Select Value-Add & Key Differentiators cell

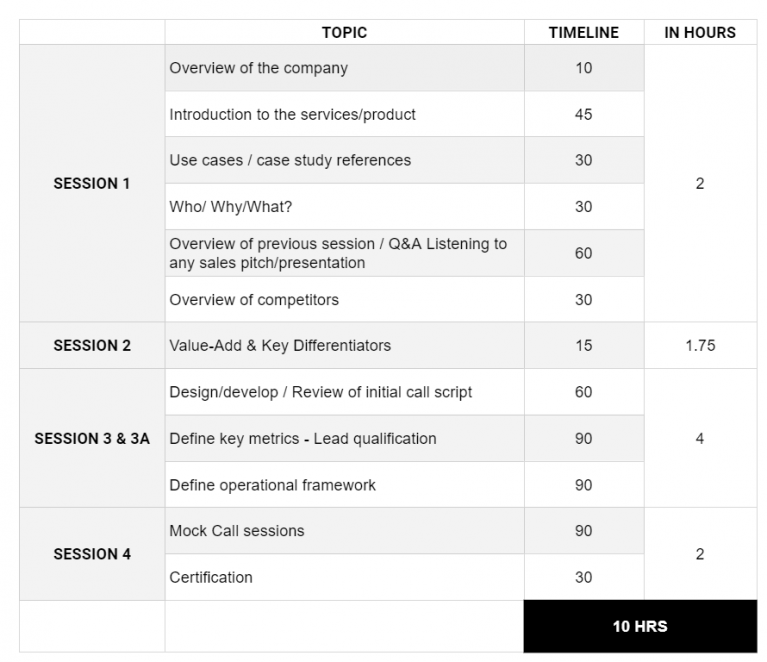coord(344,345)
